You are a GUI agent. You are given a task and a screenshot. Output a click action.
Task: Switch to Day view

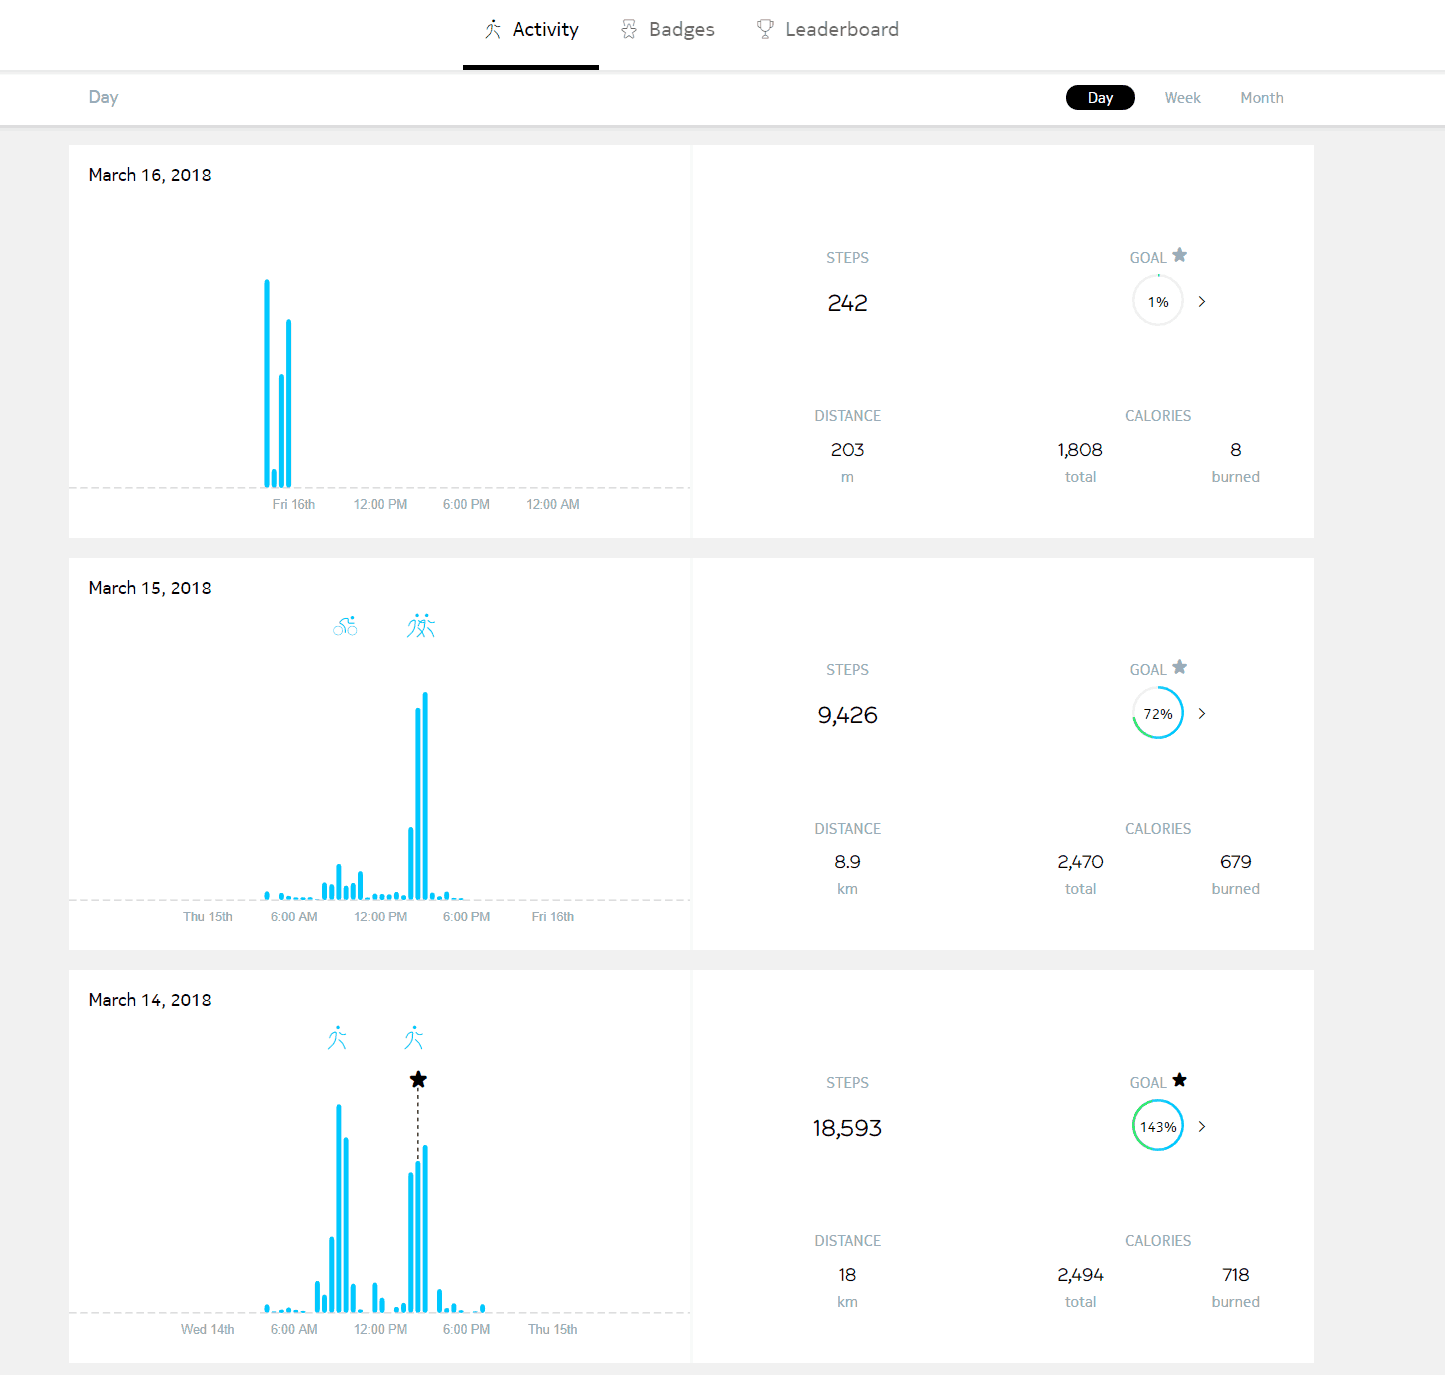pyautogui.click(x=1100, y=98)
